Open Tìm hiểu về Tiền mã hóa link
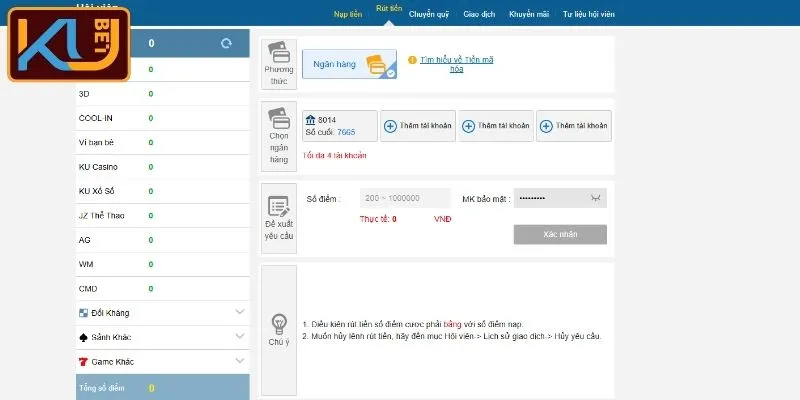800x400 pixels. (x=457, y=64)
